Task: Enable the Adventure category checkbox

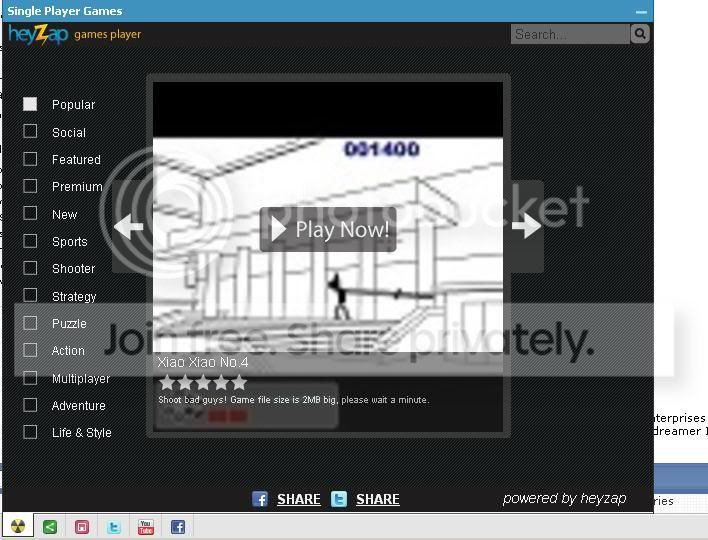Action: [30, 405]
